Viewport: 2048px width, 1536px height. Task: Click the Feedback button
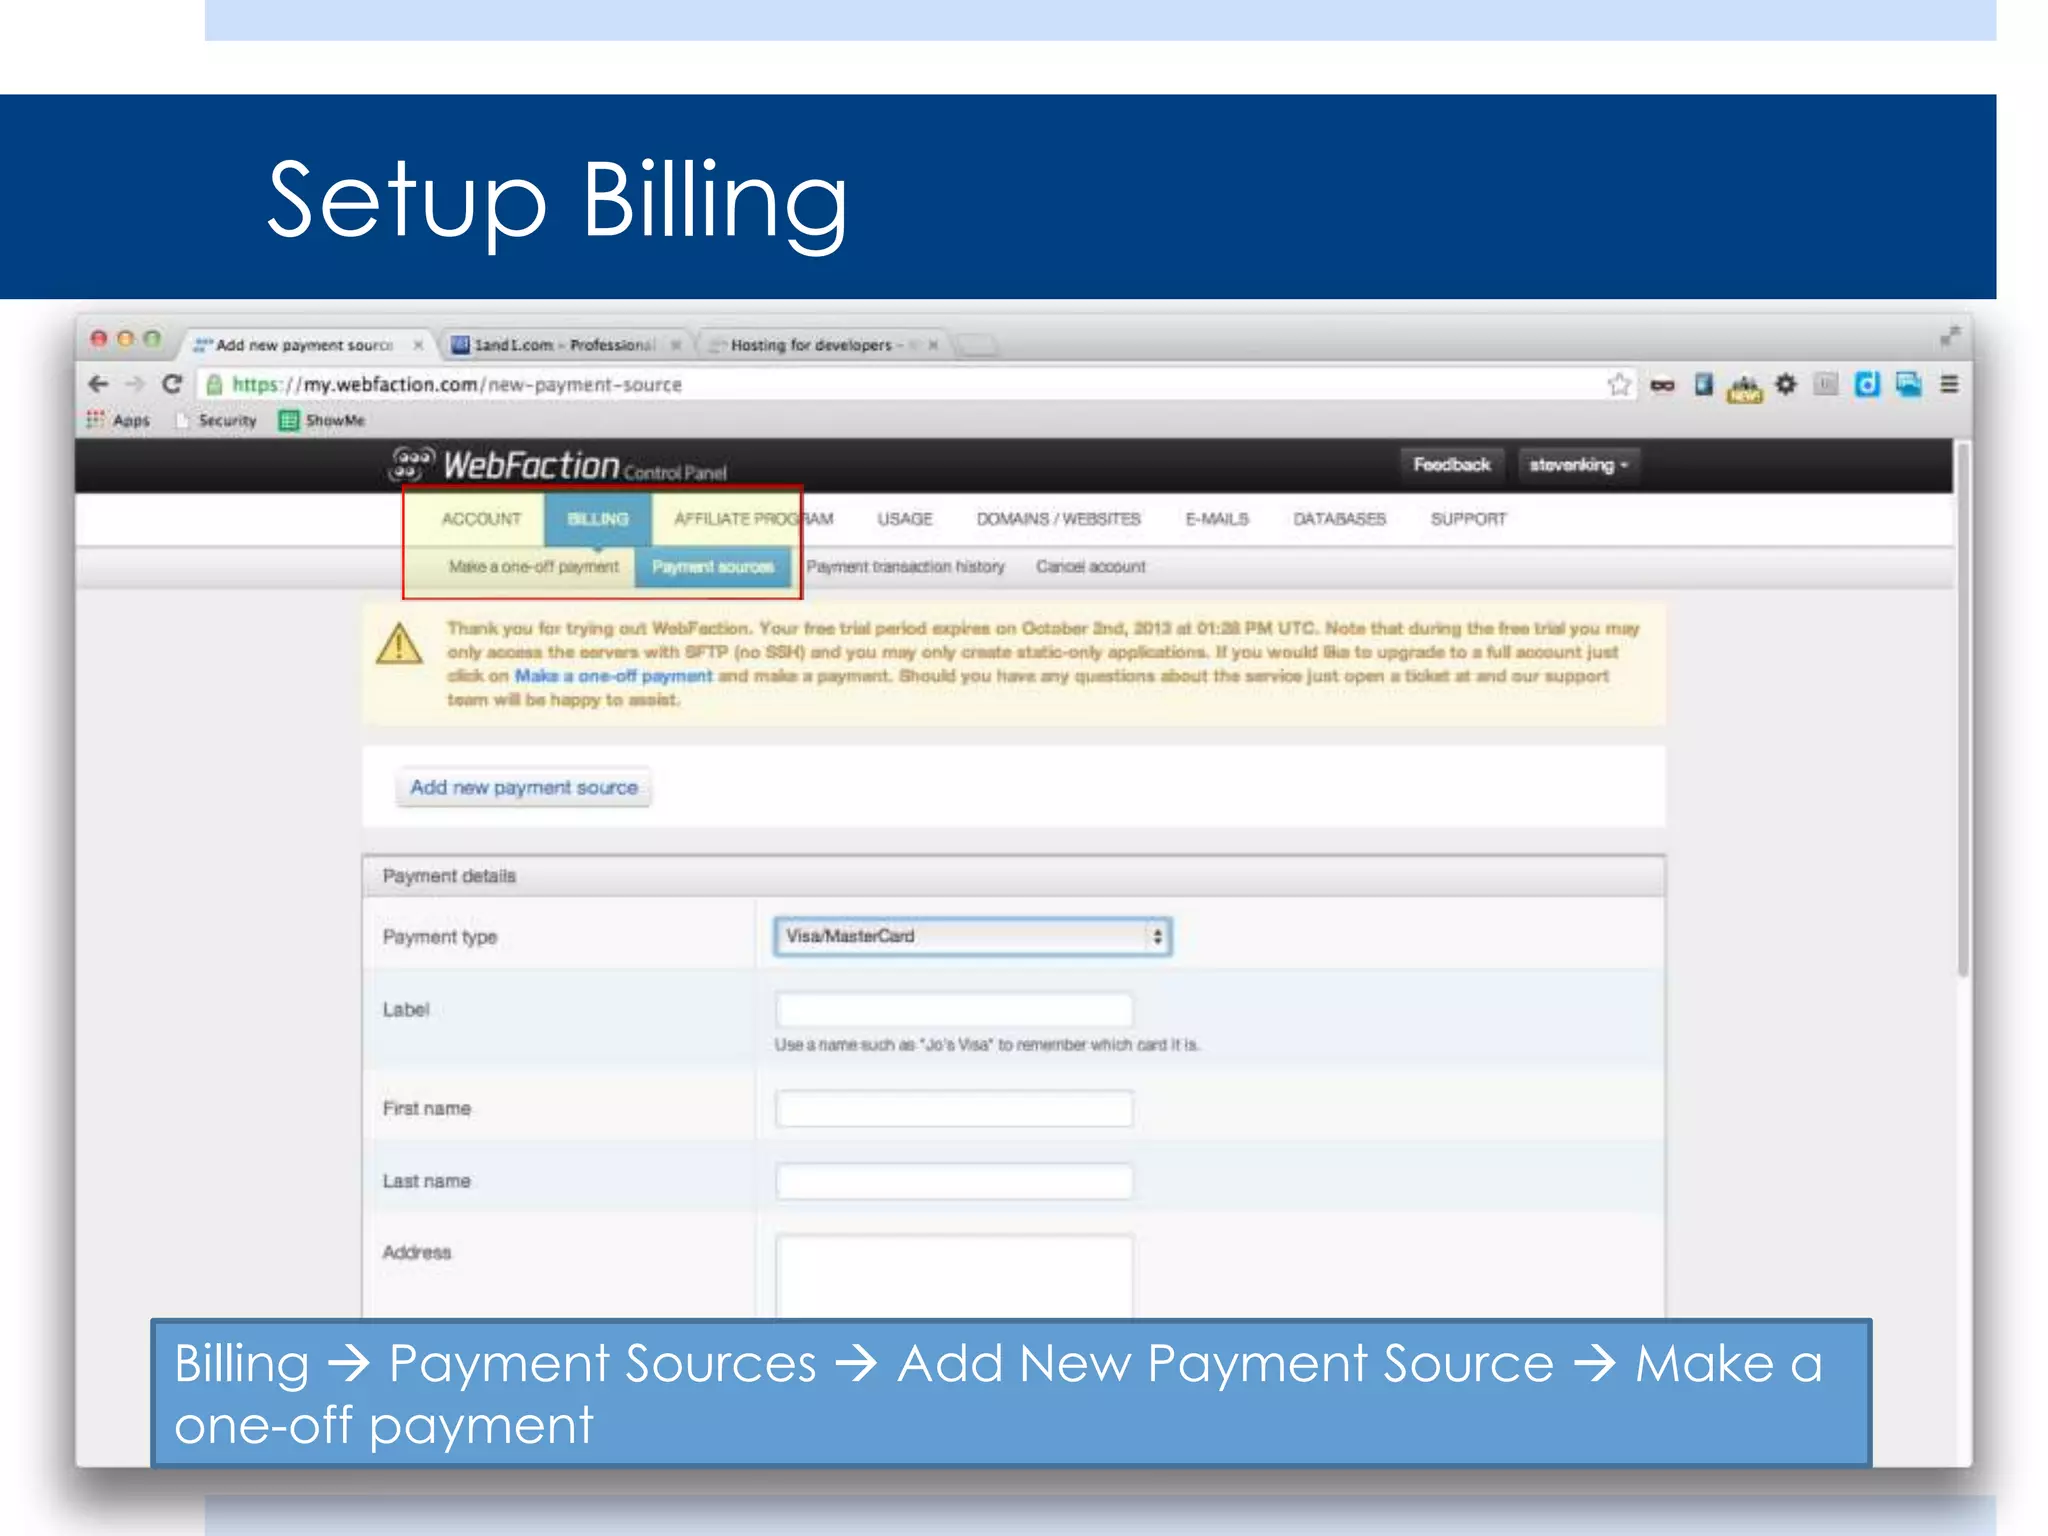(x=1452, y=465)
